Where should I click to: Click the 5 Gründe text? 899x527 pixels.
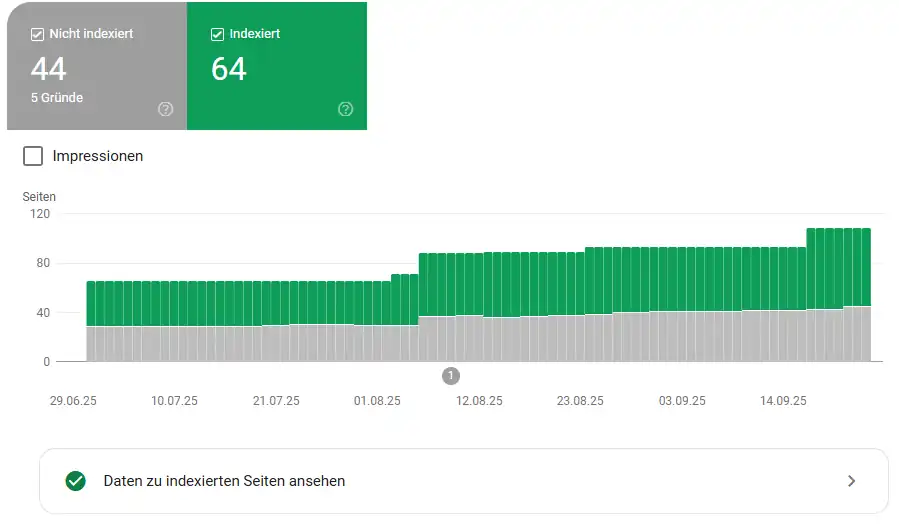(57, 98)
